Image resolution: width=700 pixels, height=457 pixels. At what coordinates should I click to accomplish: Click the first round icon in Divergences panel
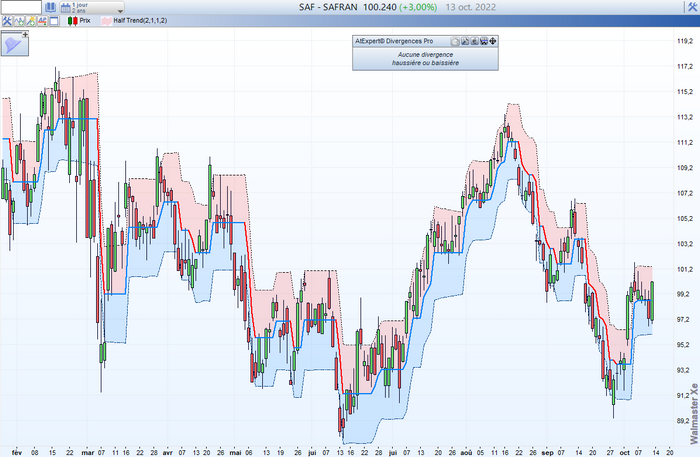coord(453,41)
